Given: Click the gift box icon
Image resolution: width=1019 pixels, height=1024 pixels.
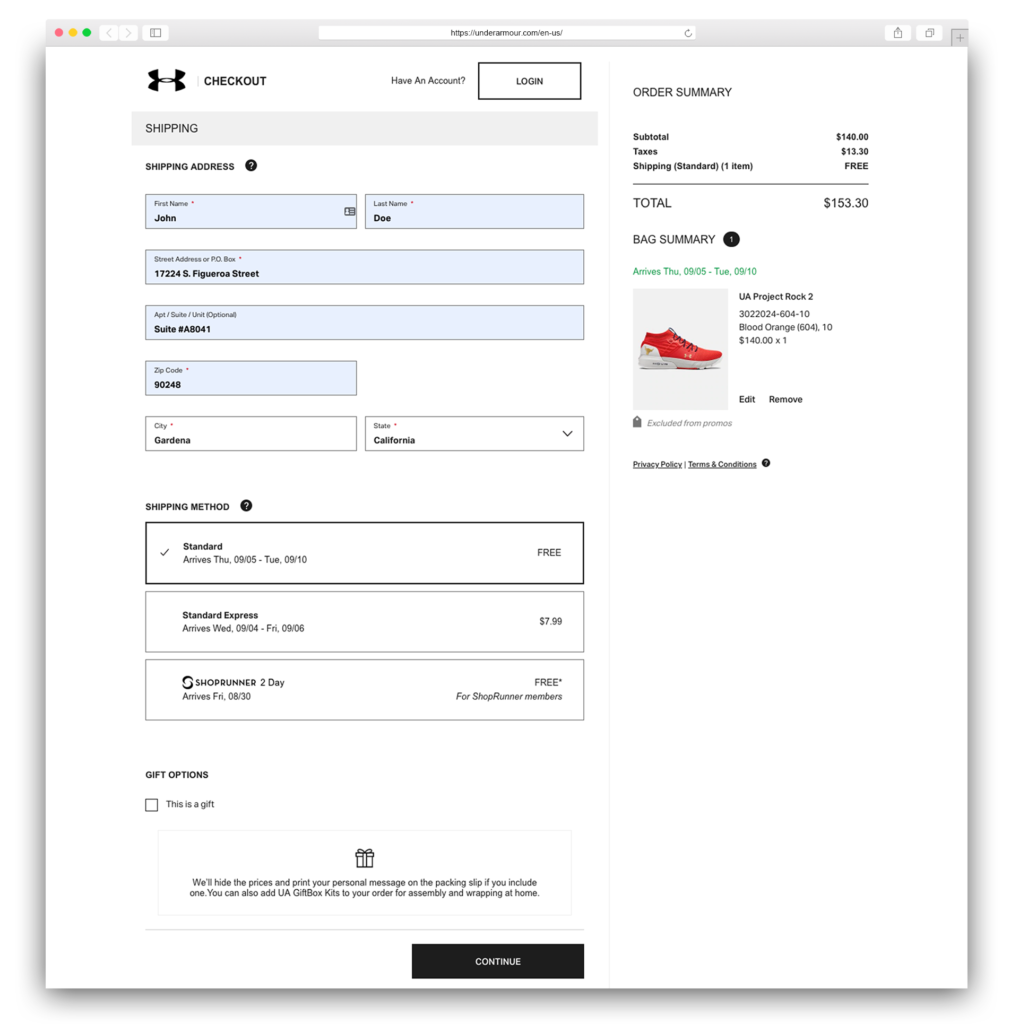Looking at the screenshot, I should [364, 857].
